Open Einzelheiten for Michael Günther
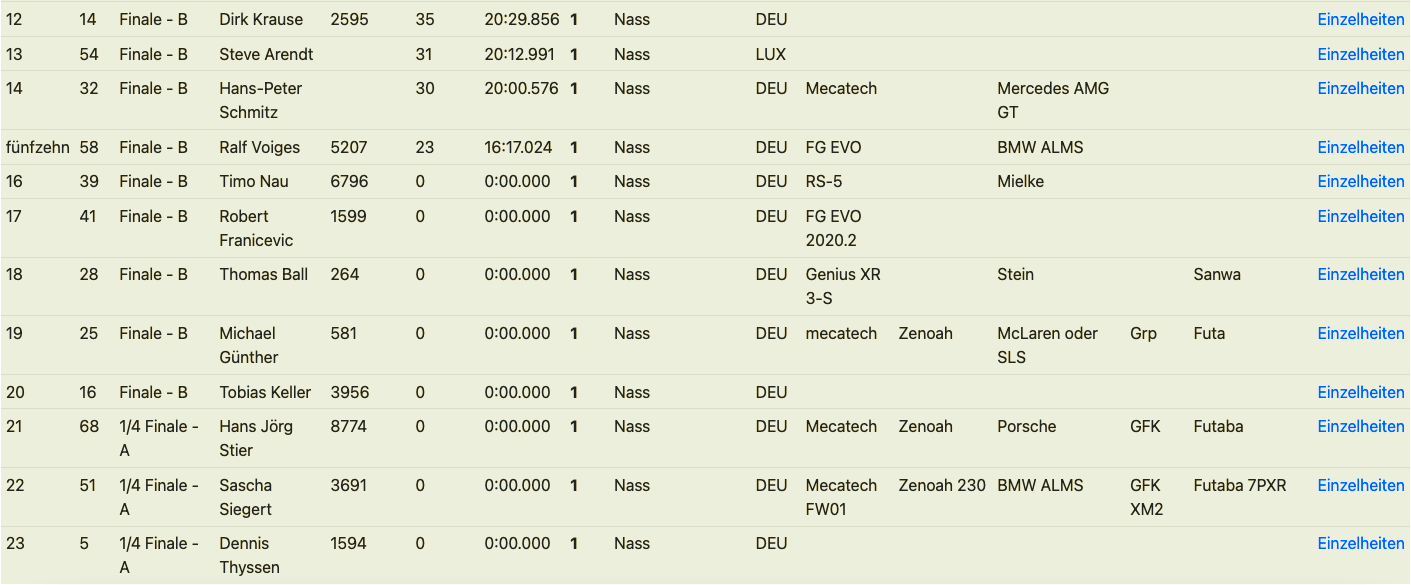1411x585 pixels. (1360, 333)
